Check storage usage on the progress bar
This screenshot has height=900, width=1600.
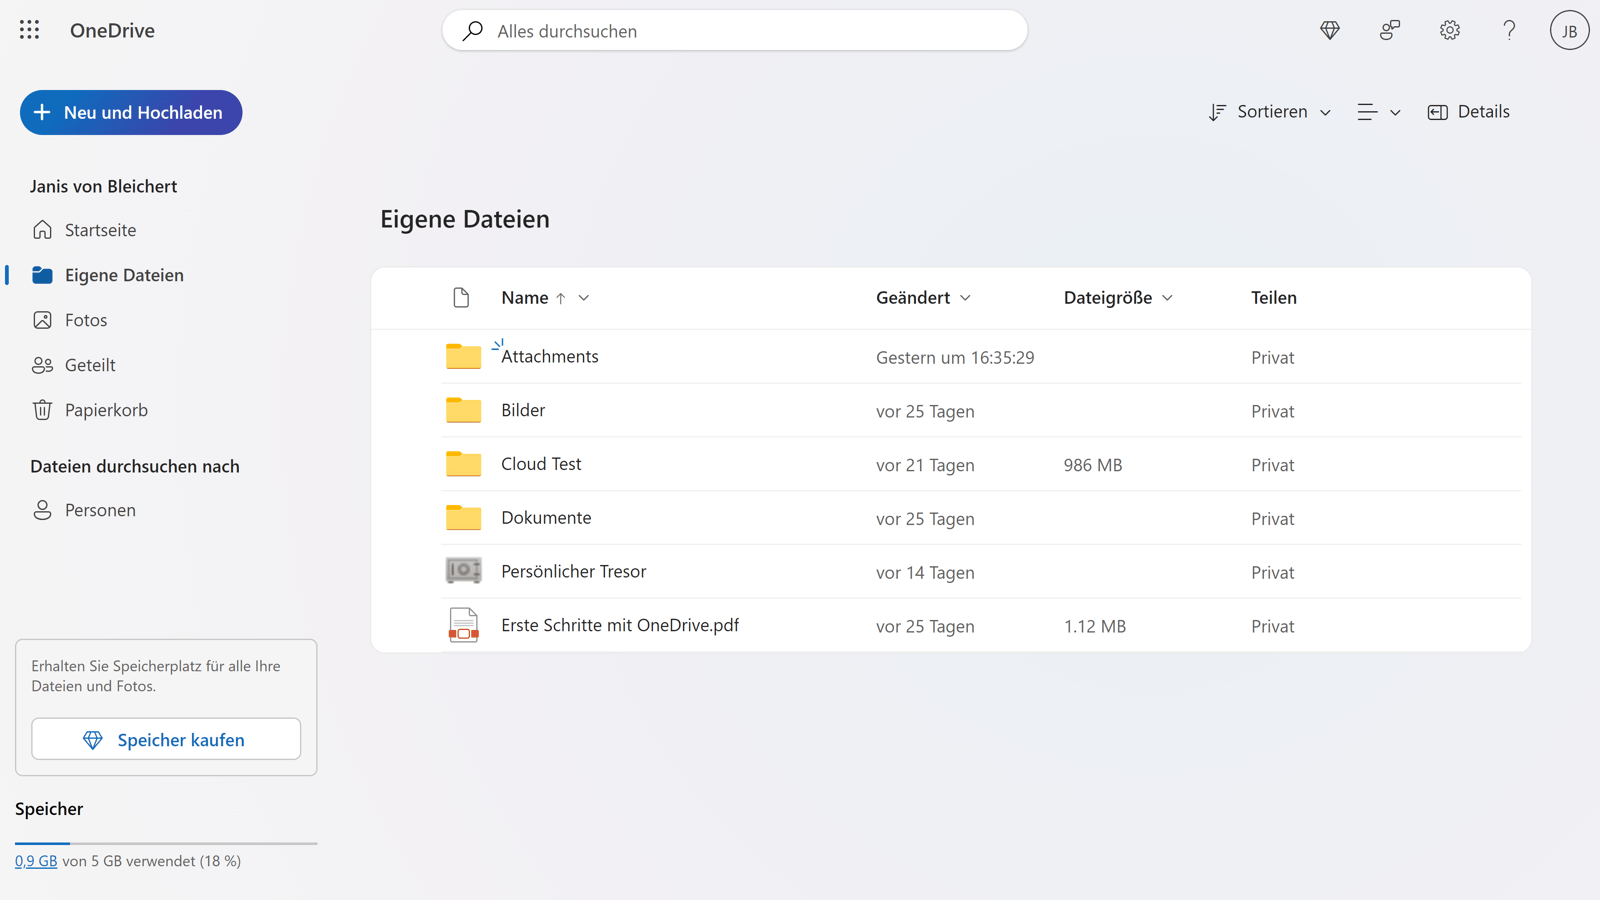pyautogui.click(x=166, y=843)
